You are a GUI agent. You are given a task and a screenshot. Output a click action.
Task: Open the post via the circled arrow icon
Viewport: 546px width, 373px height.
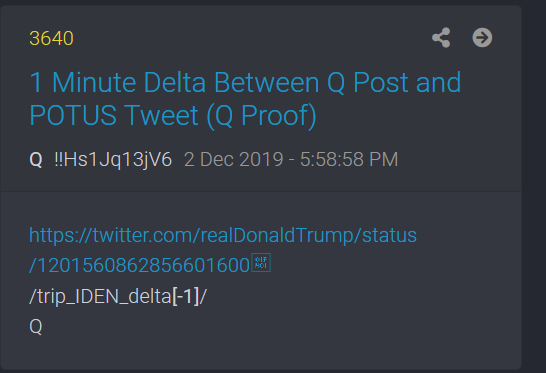482,38
